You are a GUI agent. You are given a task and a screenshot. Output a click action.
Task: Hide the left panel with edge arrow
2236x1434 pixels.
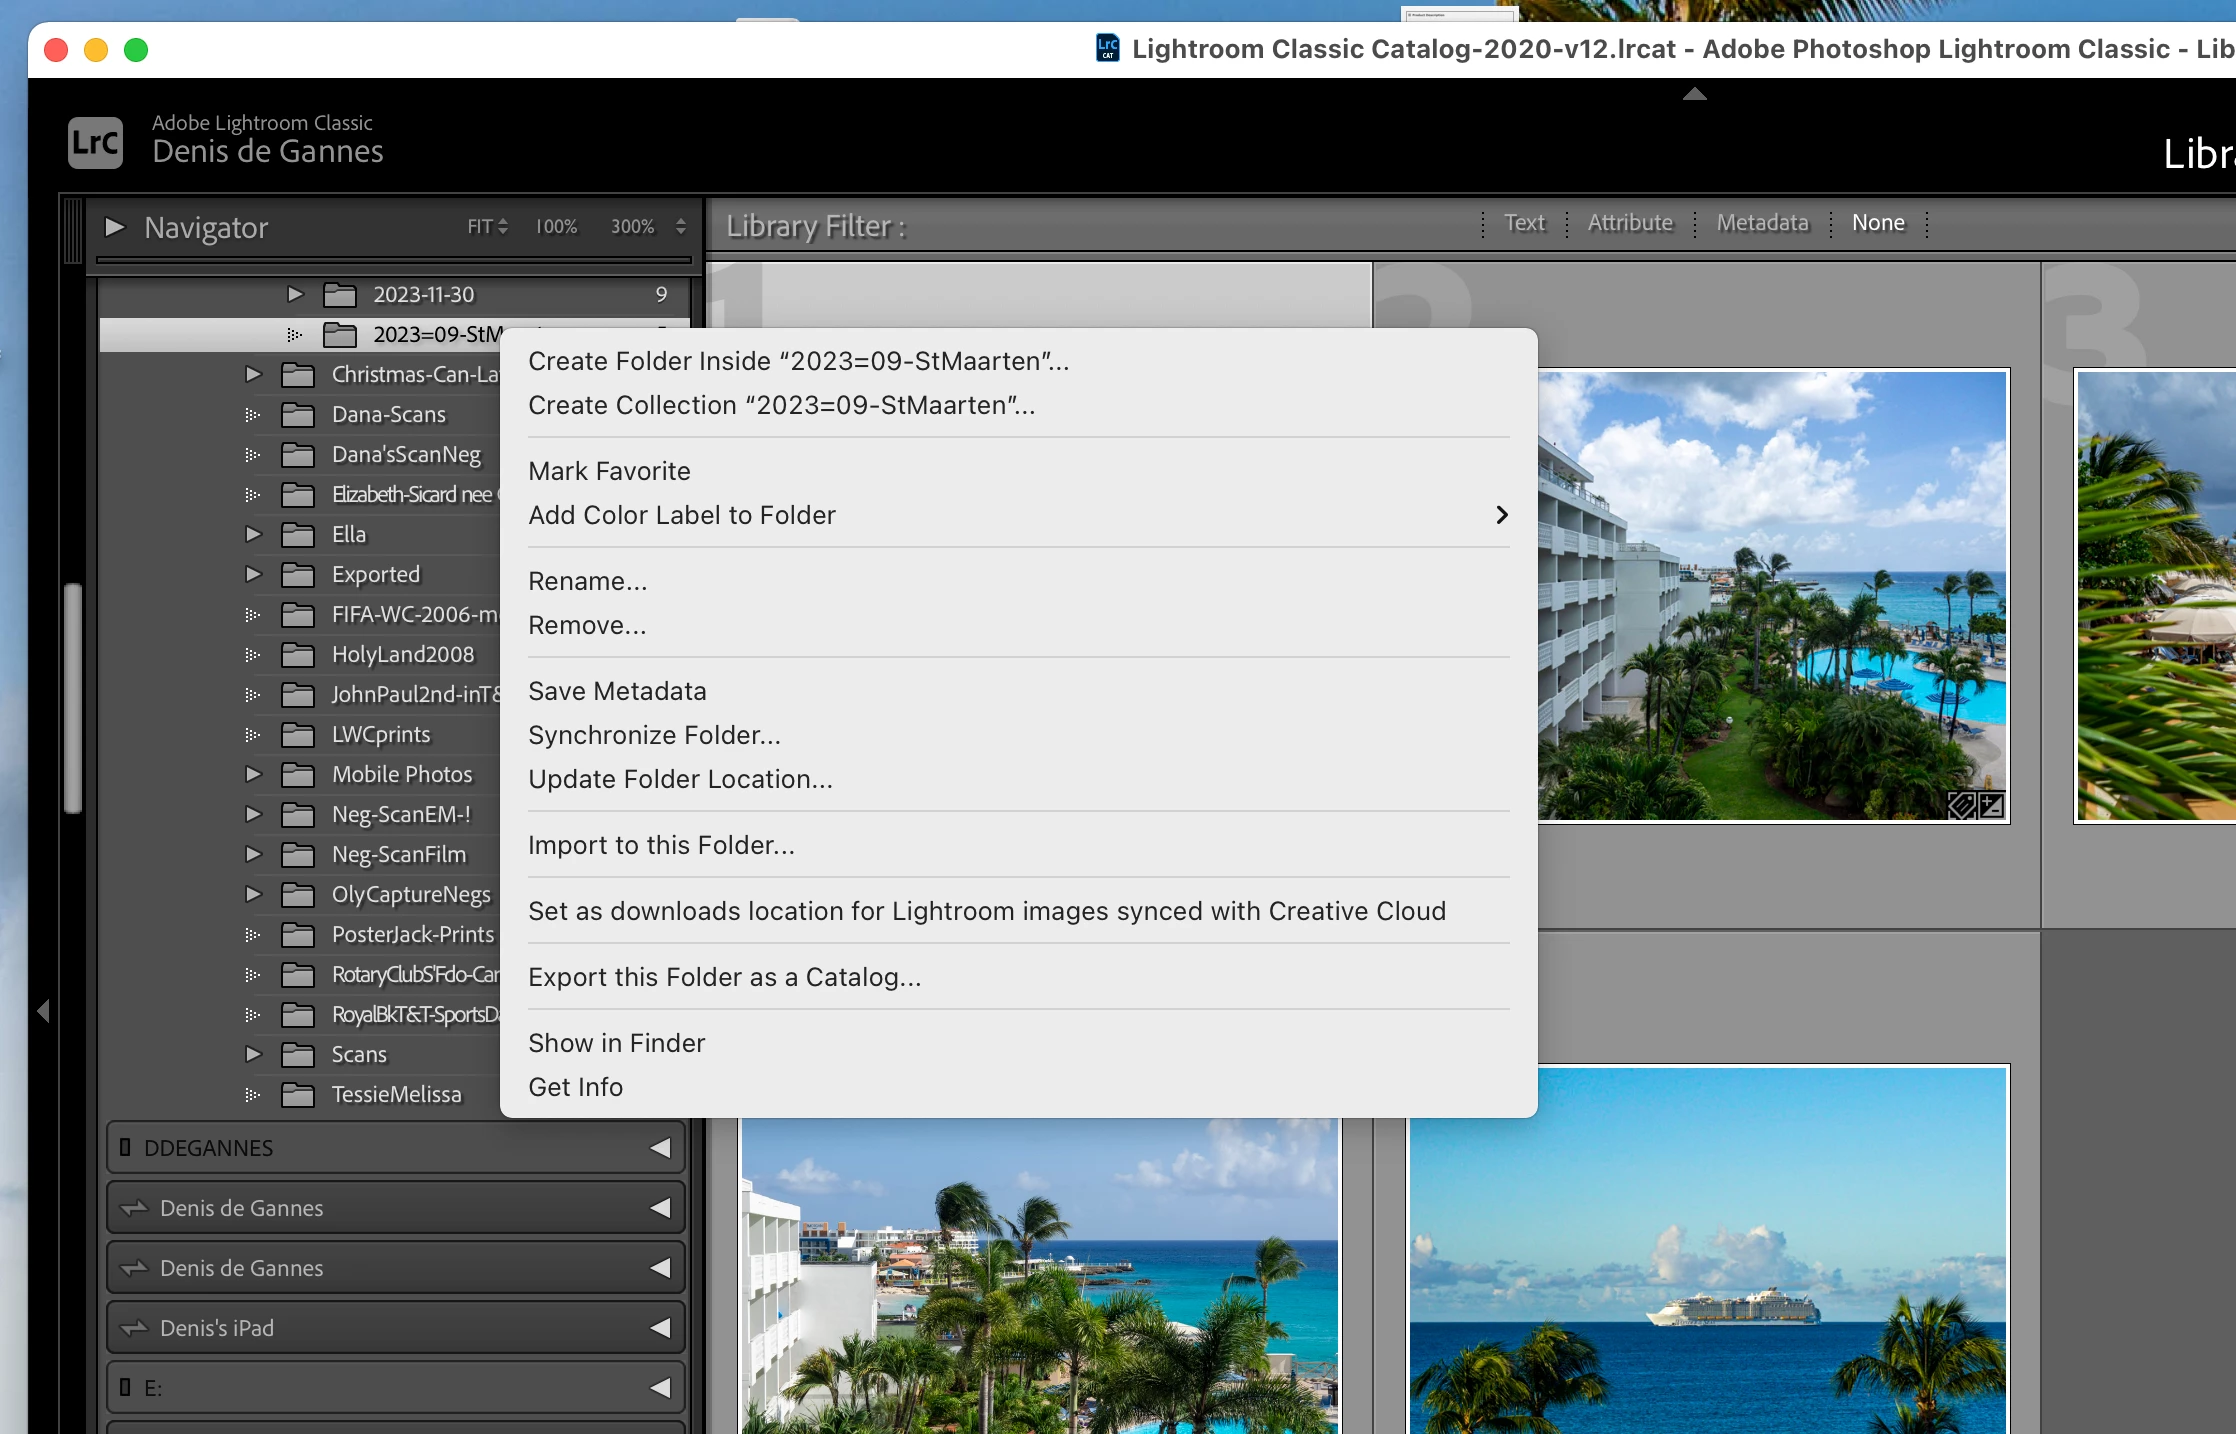coord(43,1010)
